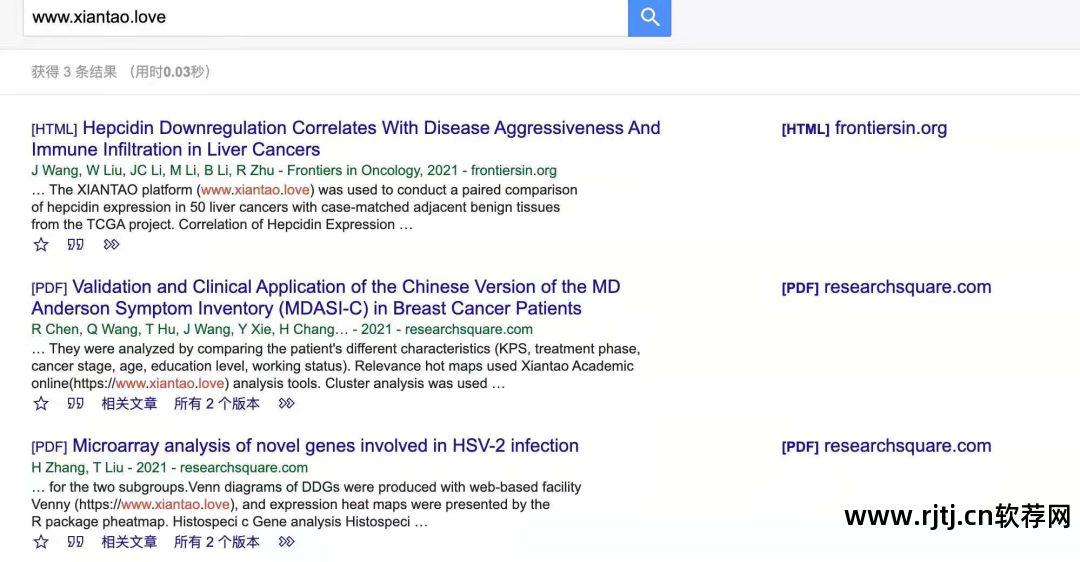Click the blue magnifier search button
The image size is (1080, 562).
649,17
